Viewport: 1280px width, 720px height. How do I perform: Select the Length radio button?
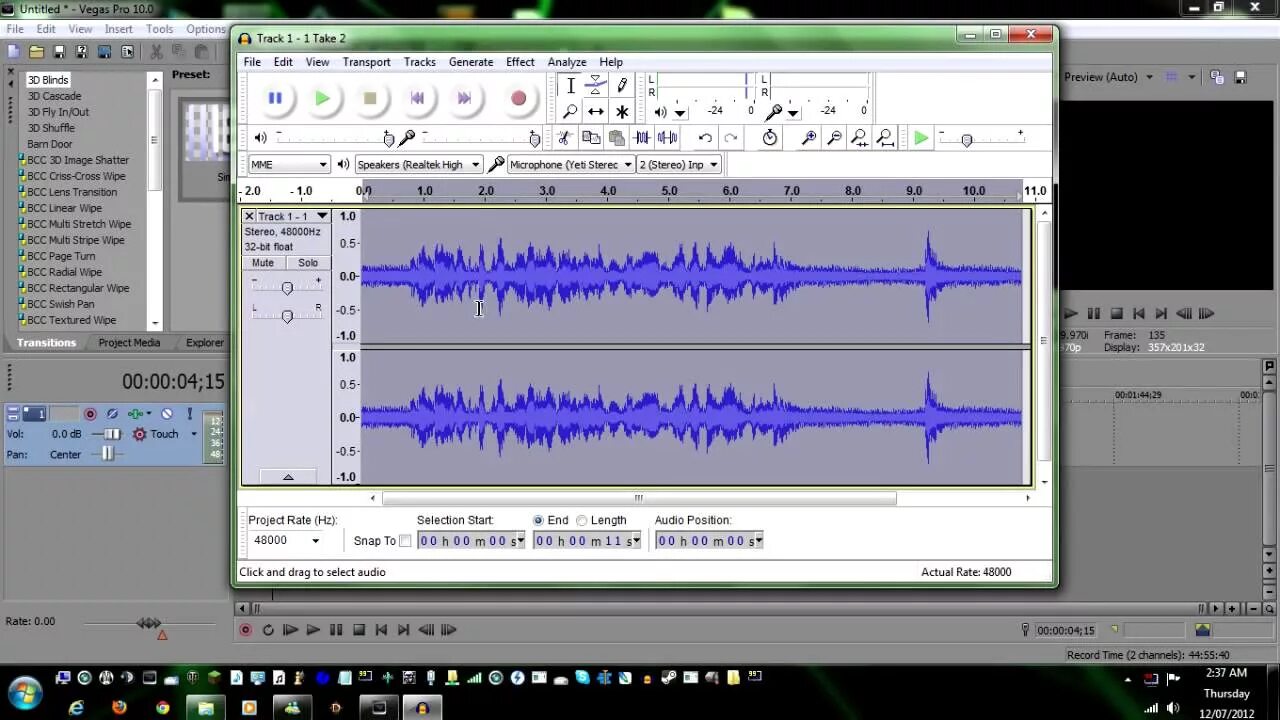582,520
